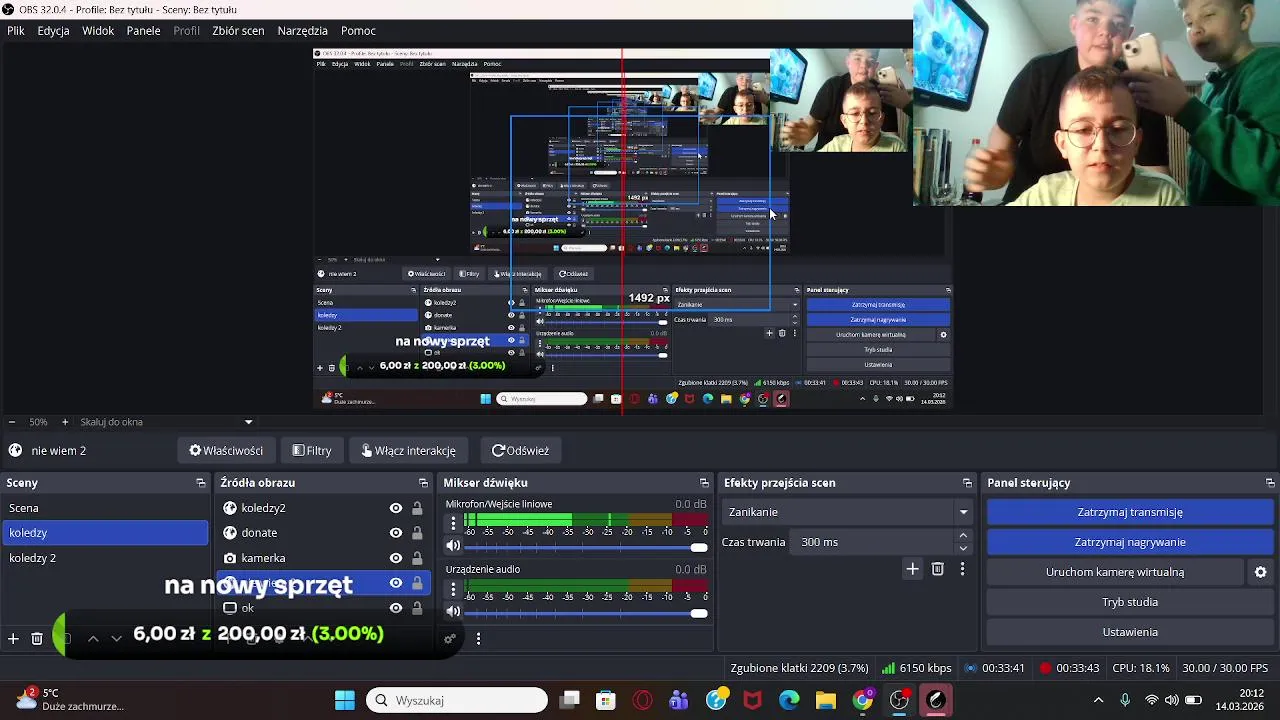Click Zatrzymaj transmisję button

point(1130,512)
